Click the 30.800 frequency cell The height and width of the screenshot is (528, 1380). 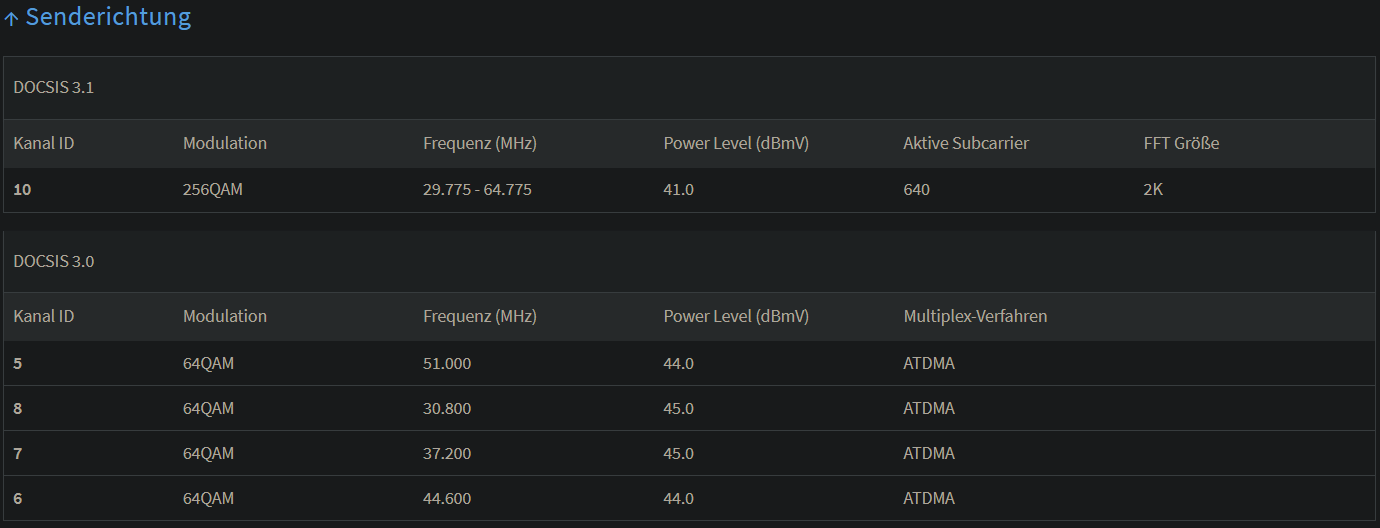click(447, 408)
